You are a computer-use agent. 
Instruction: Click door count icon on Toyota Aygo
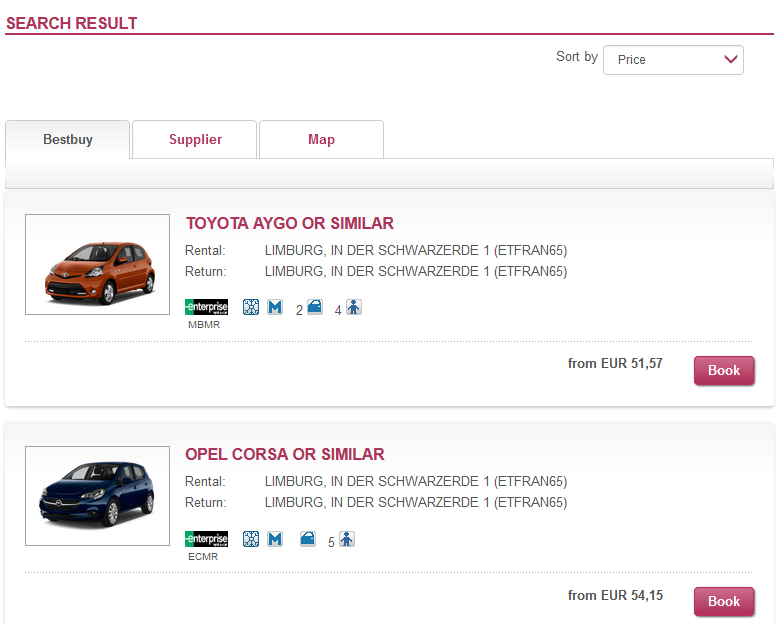tap(315, 307)
